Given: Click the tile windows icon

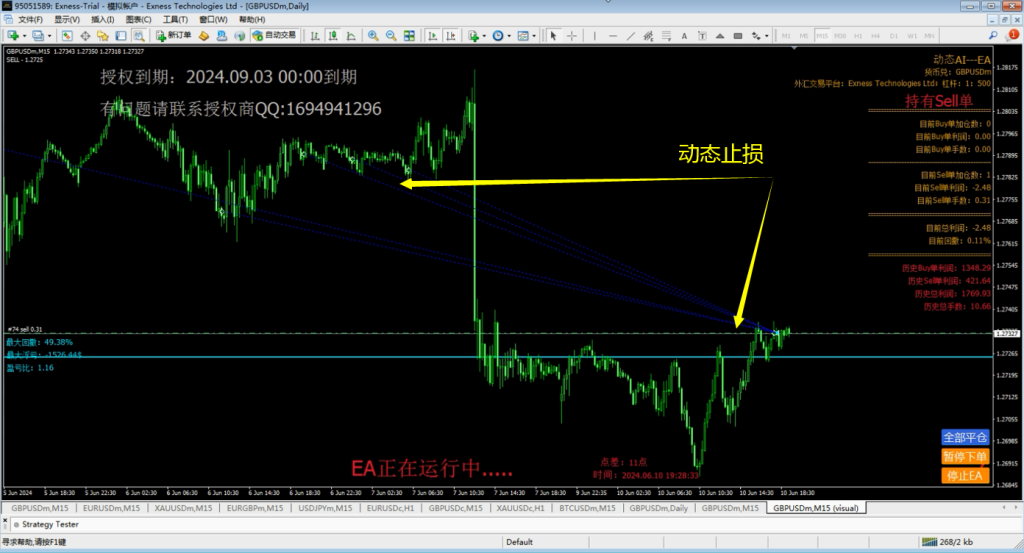Looking at the screenshot, I should 408,35.
